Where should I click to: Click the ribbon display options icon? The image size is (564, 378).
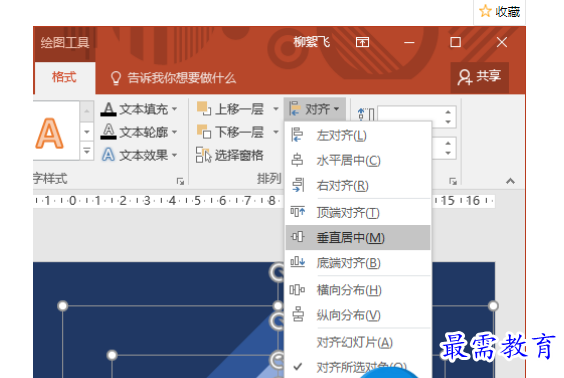tap(362, 42)
